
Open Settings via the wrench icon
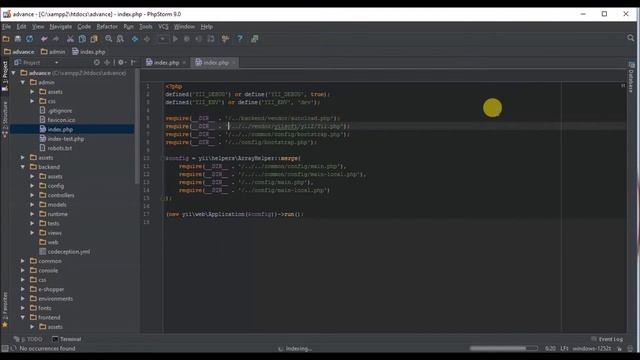[x=225, y=39]
